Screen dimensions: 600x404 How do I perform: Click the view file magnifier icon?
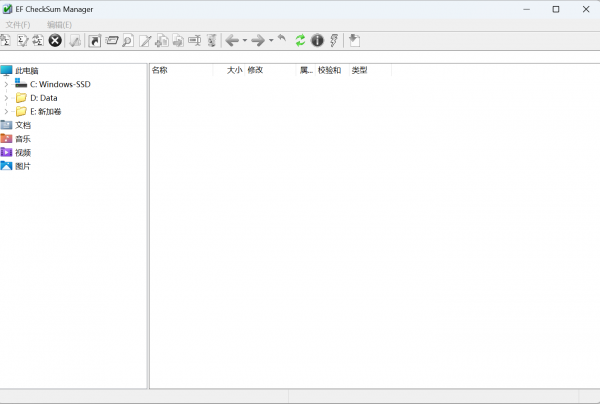pyautogui.click(x=128, y=41)
